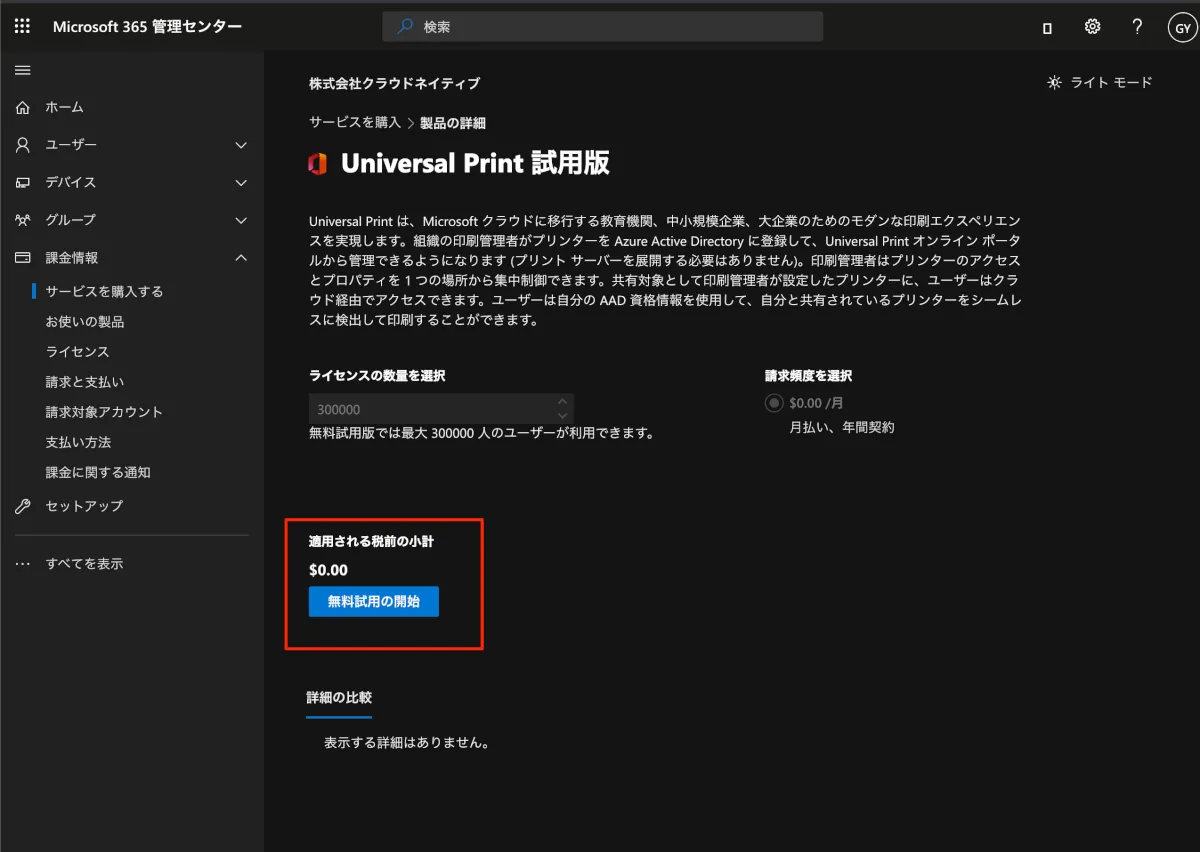1200x852 pixels.
Task: Open the Settings gear icon
Action: [x=1092, y=27]
